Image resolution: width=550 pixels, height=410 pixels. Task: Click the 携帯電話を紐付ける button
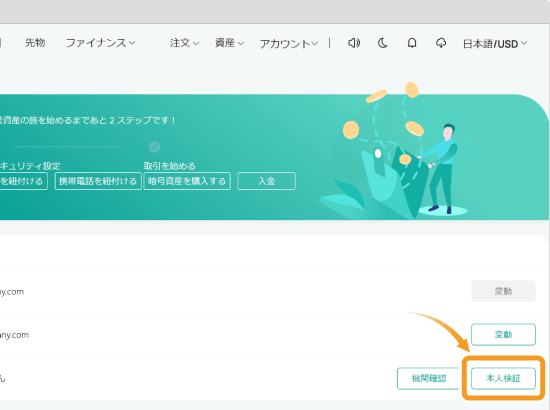click(98, 181)
